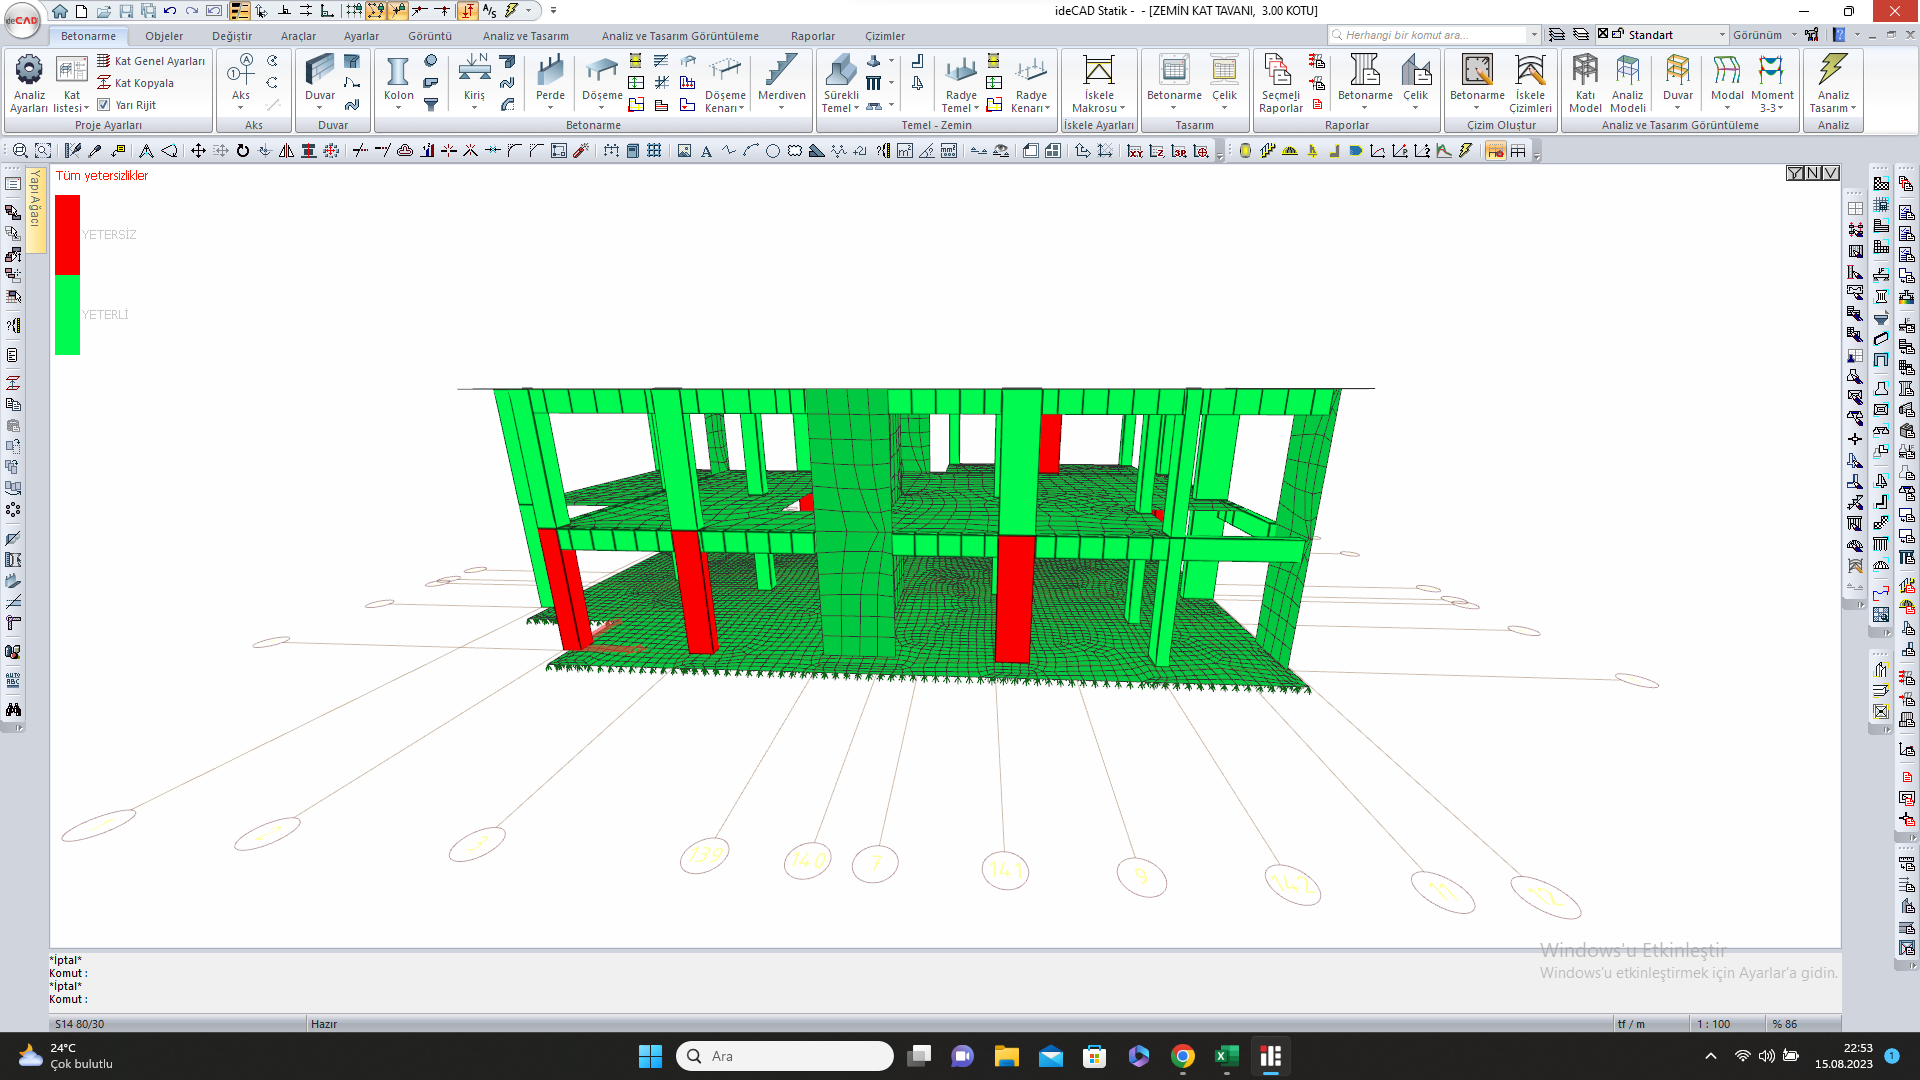This screenshot has width=1920, height=1080.
Task: Select the Move (pan arrows) tool
Action: pyautogui.click(x=198, y=151)
